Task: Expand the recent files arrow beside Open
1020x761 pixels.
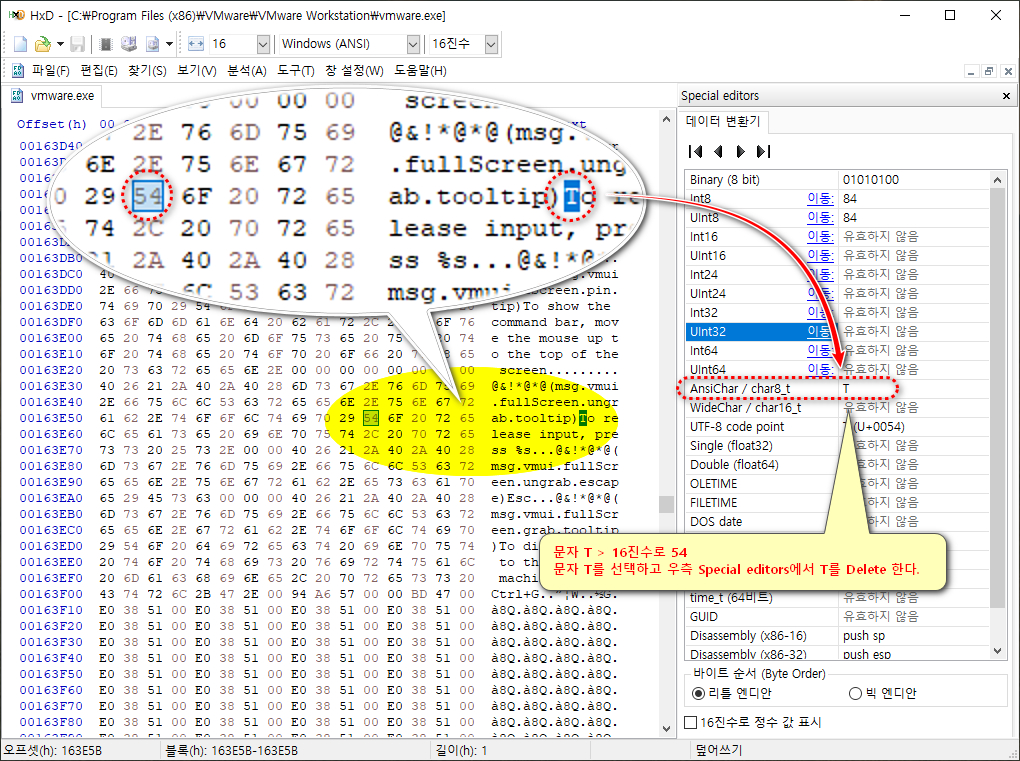Action: pyautogui.click(x=60, y=44)
